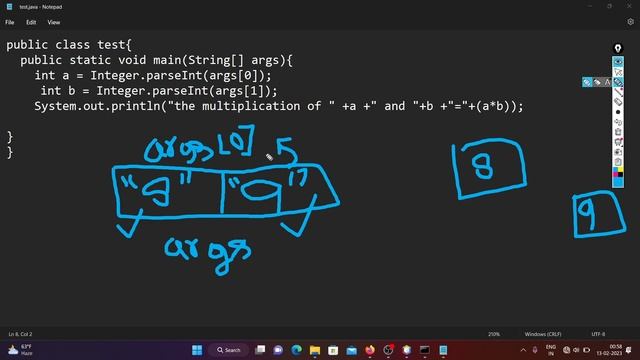Image resolution: width=640 pixels, height=360 pixels.
Task: Click the current blue color swatch
Action: tap(618, 182)
